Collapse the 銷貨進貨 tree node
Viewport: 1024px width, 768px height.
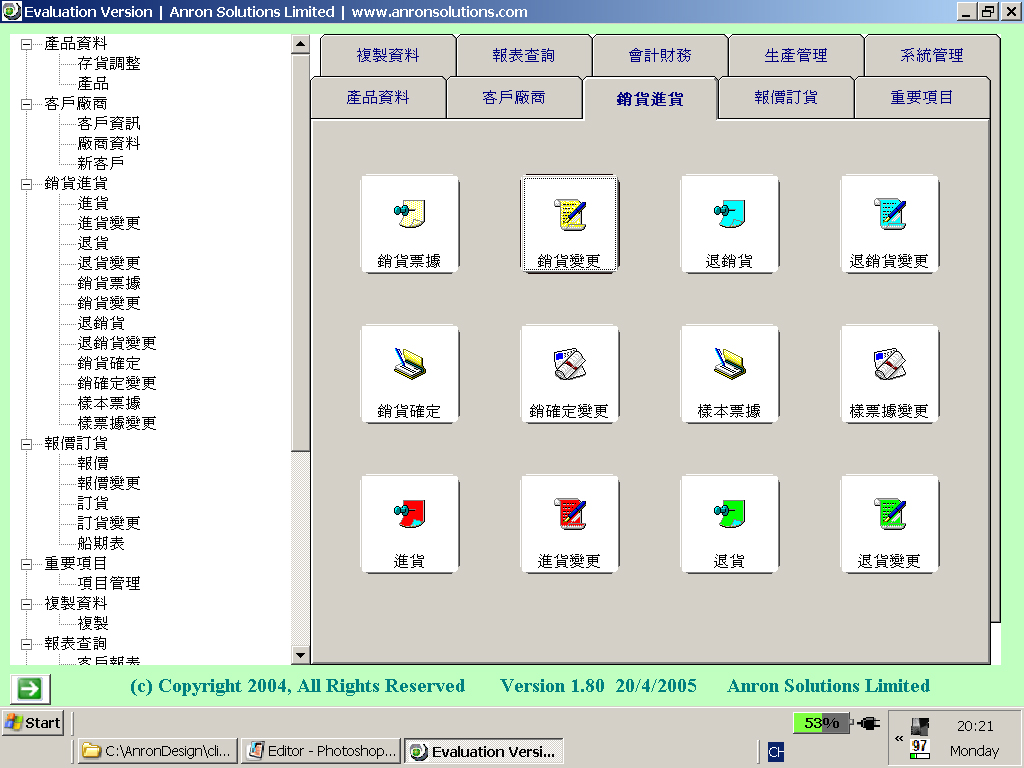point(27,184)
